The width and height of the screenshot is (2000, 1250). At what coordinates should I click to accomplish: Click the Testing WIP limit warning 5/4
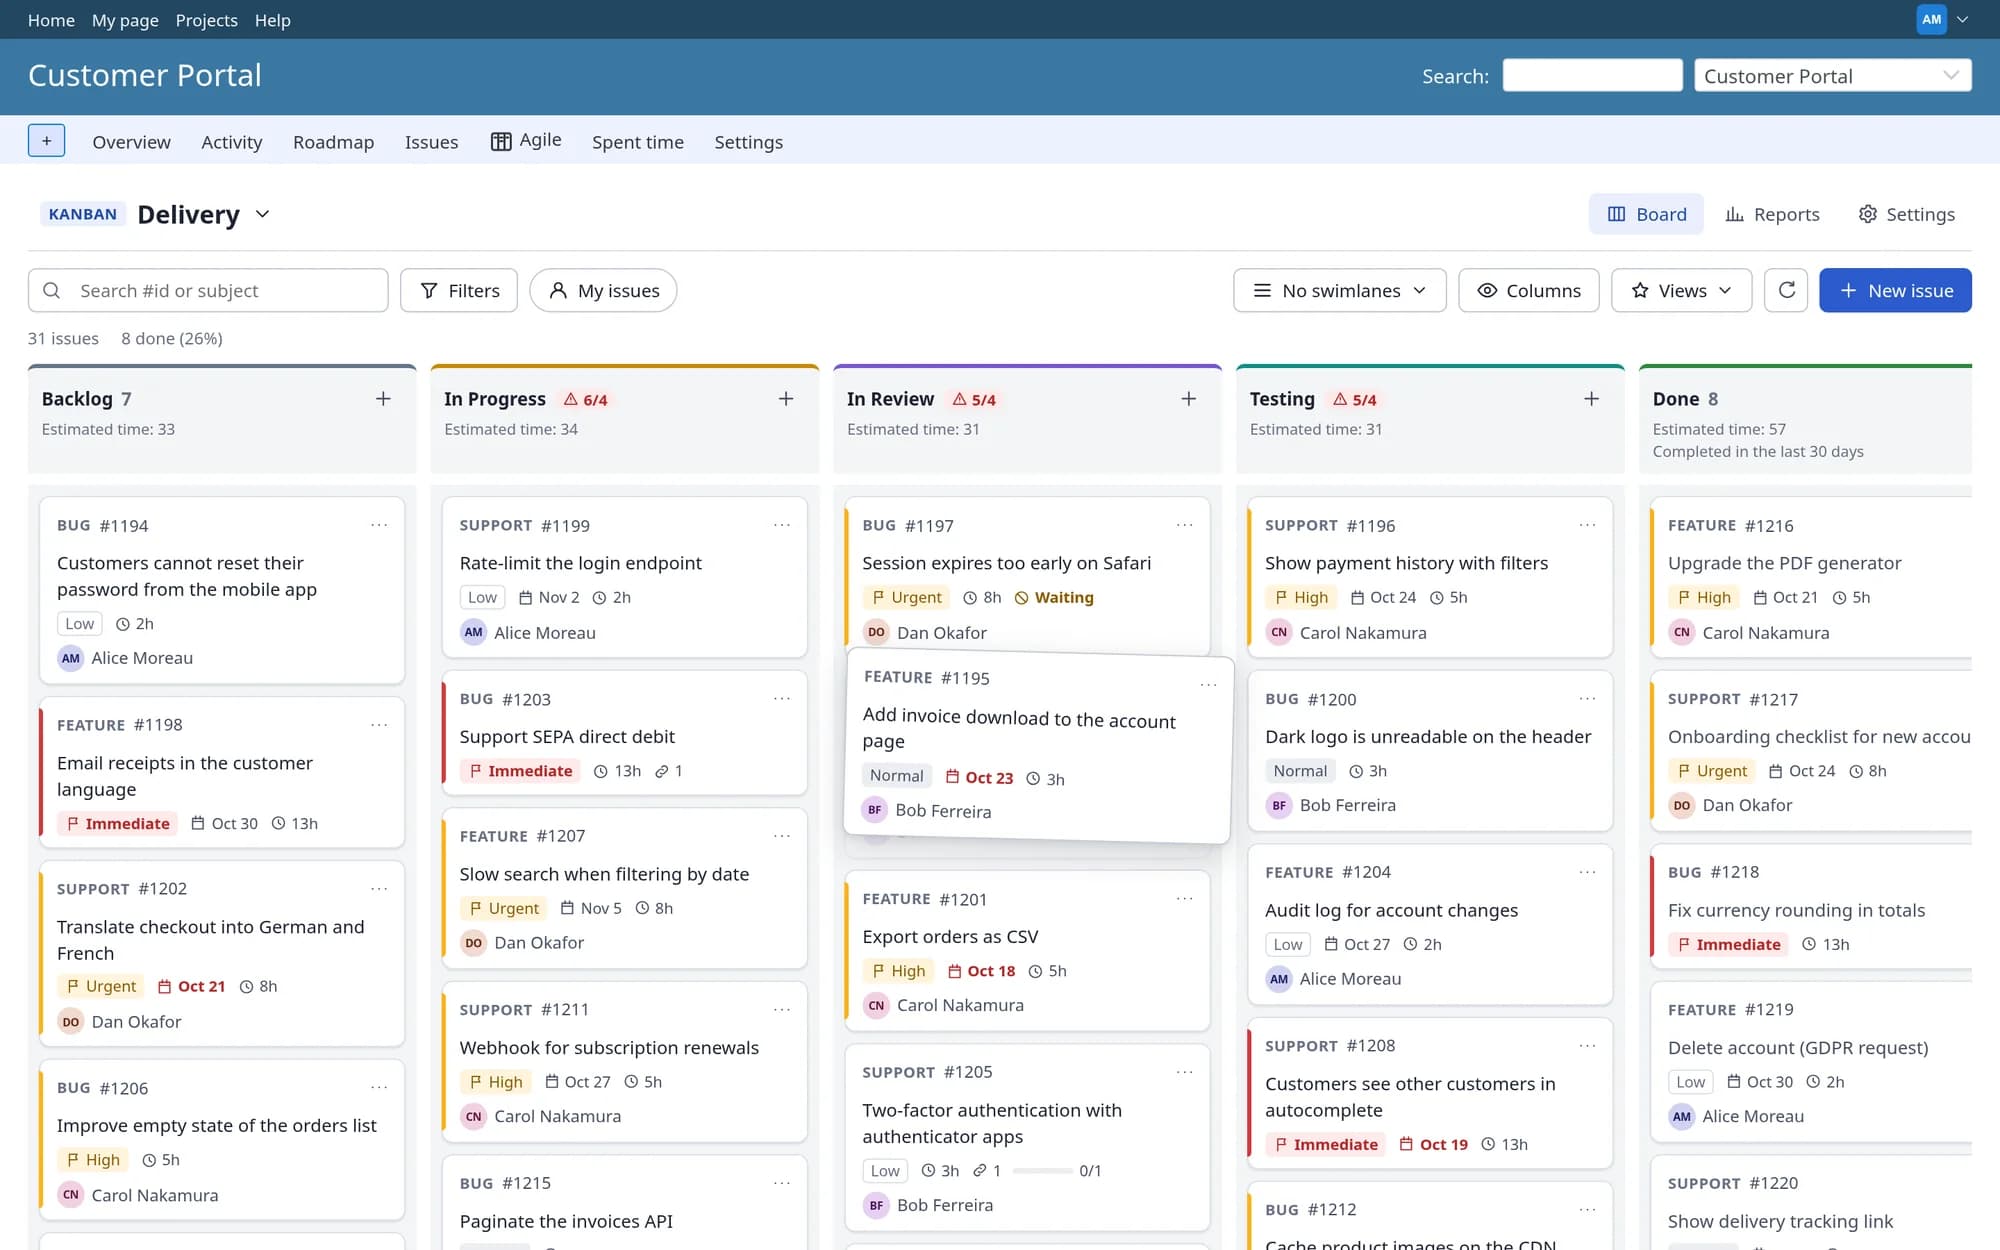pos(1355,399)
